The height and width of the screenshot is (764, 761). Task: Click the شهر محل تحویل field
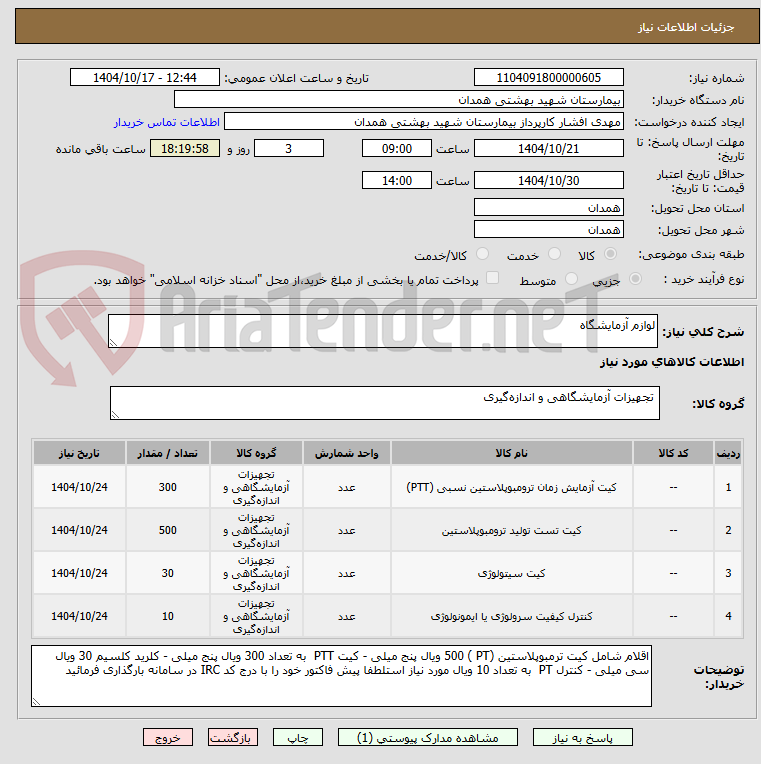pos(549,229)
